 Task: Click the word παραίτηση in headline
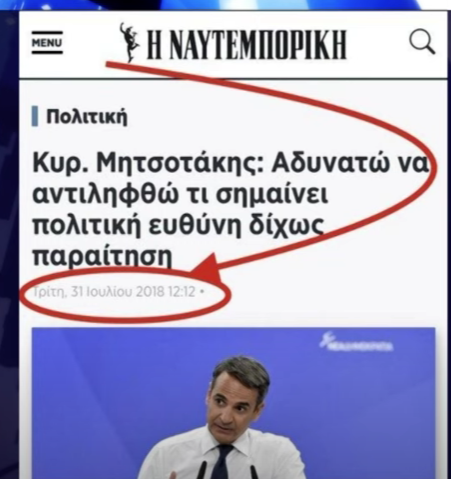click(x=102, y=257)
